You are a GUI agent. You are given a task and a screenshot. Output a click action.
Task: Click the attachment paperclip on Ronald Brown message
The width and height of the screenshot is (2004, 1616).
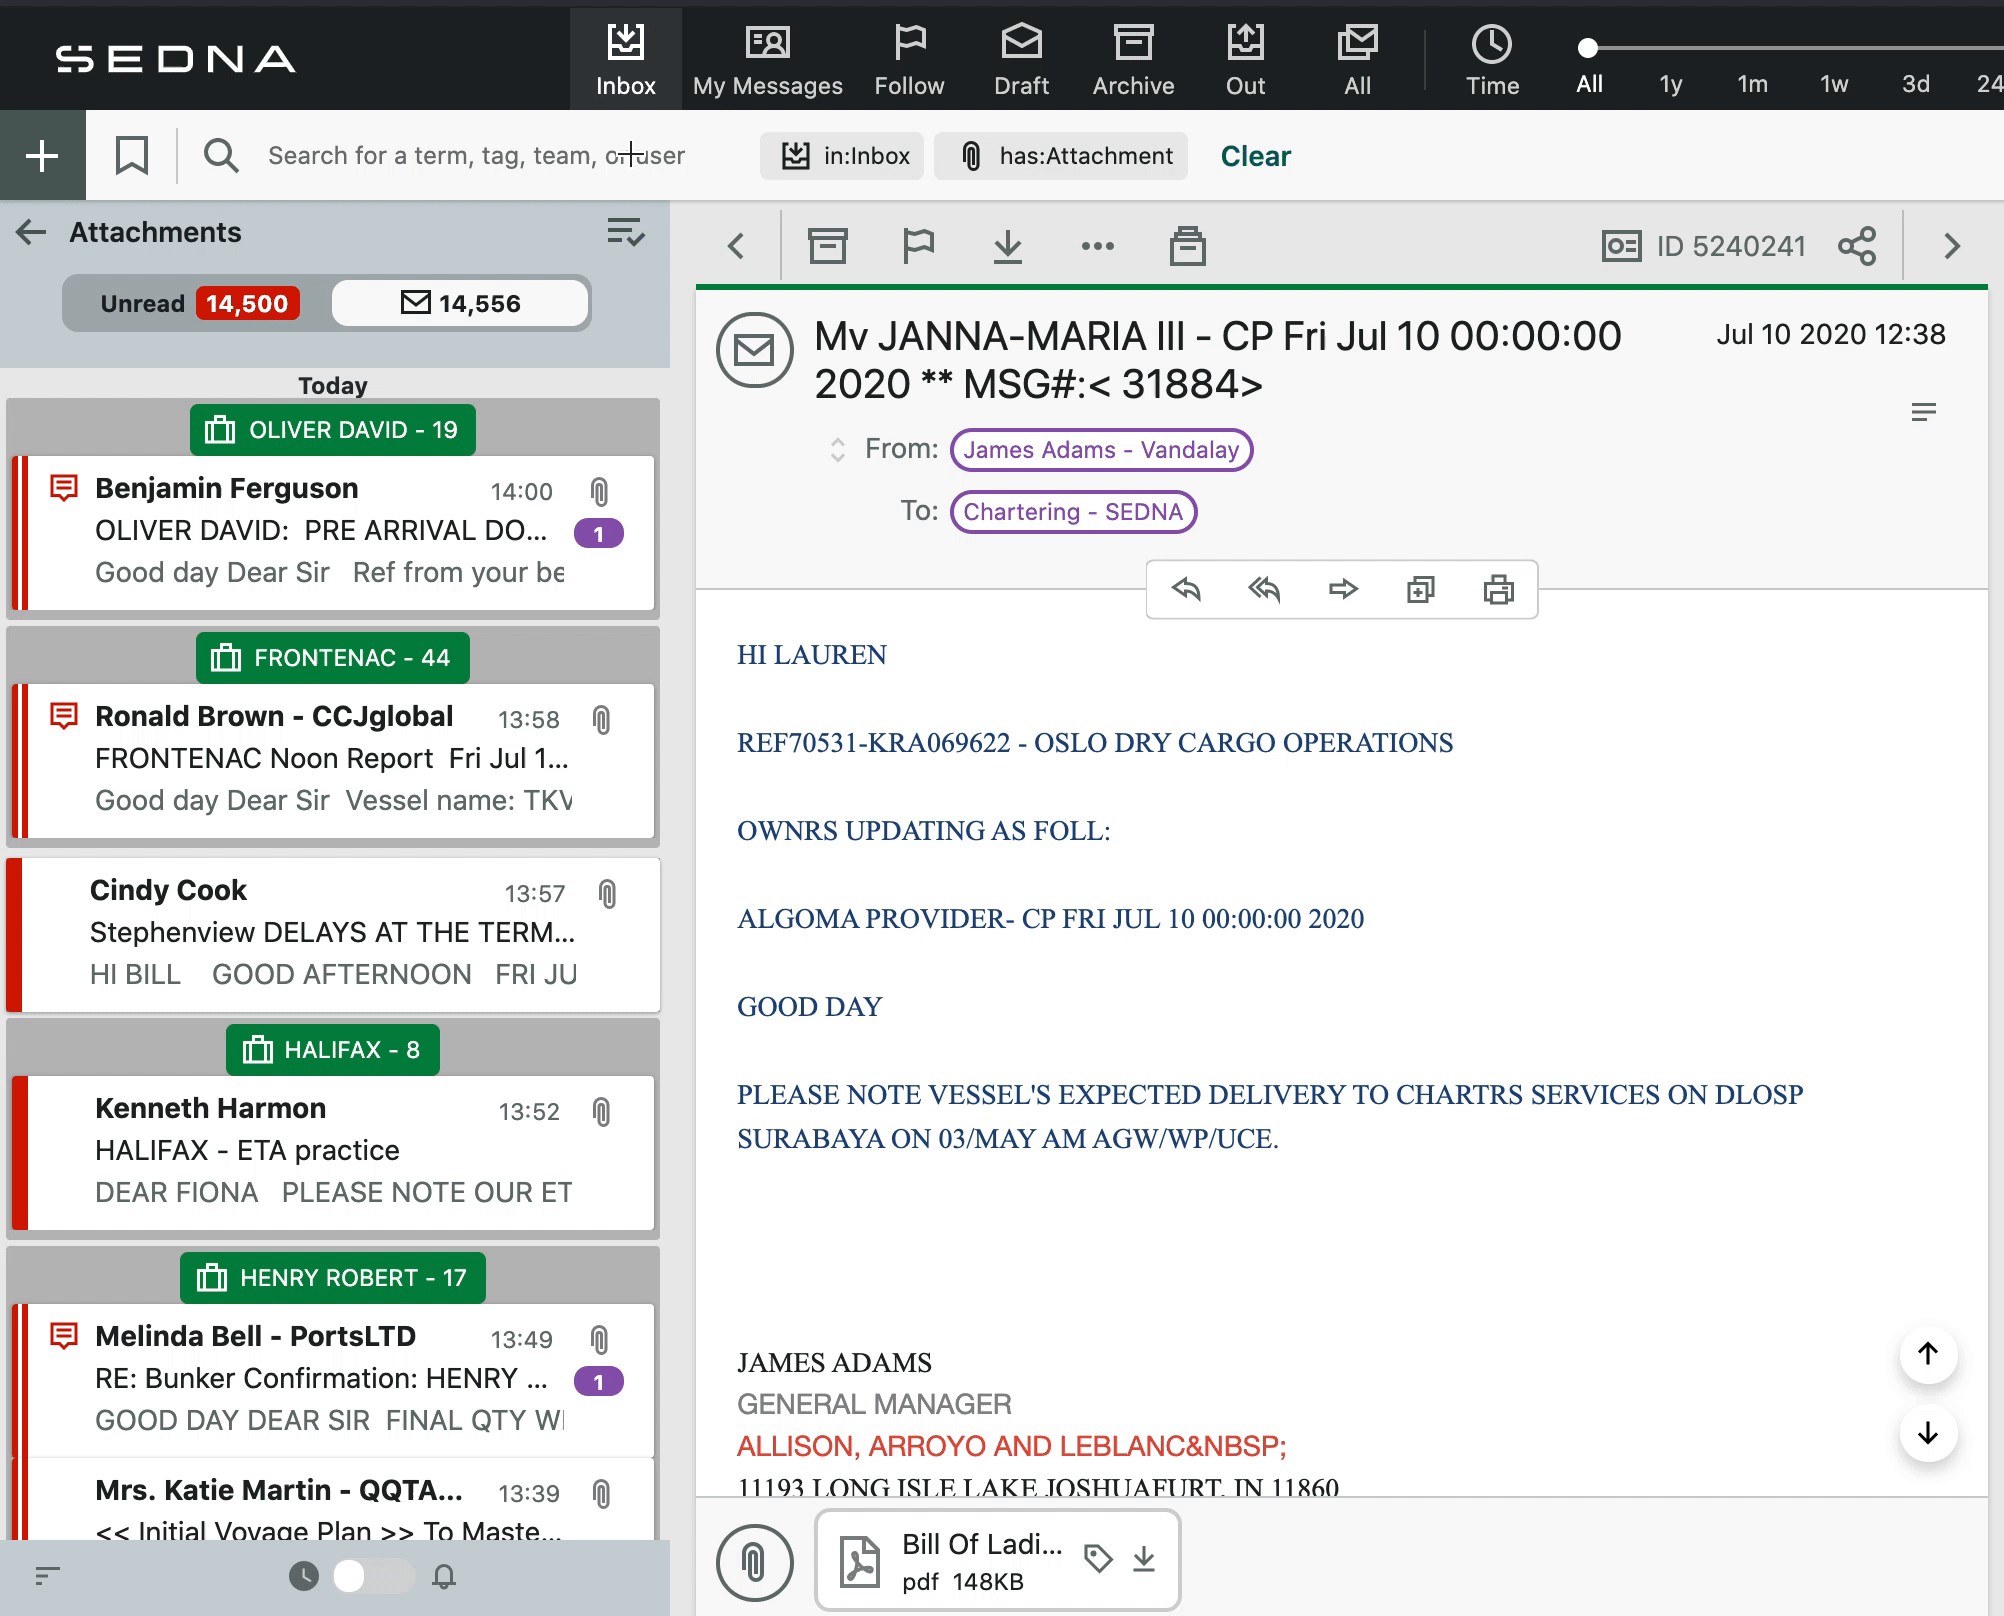coord(601,720)
